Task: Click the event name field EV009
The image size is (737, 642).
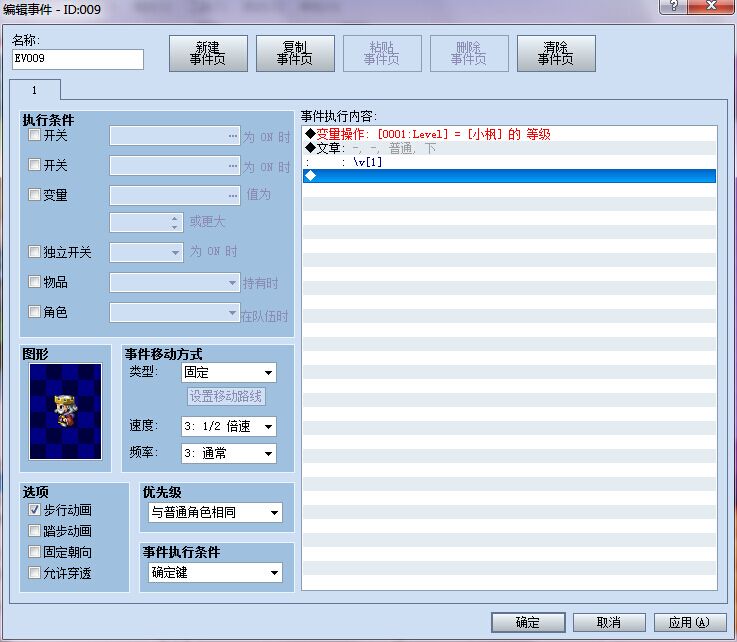Action: coord(78,59)
